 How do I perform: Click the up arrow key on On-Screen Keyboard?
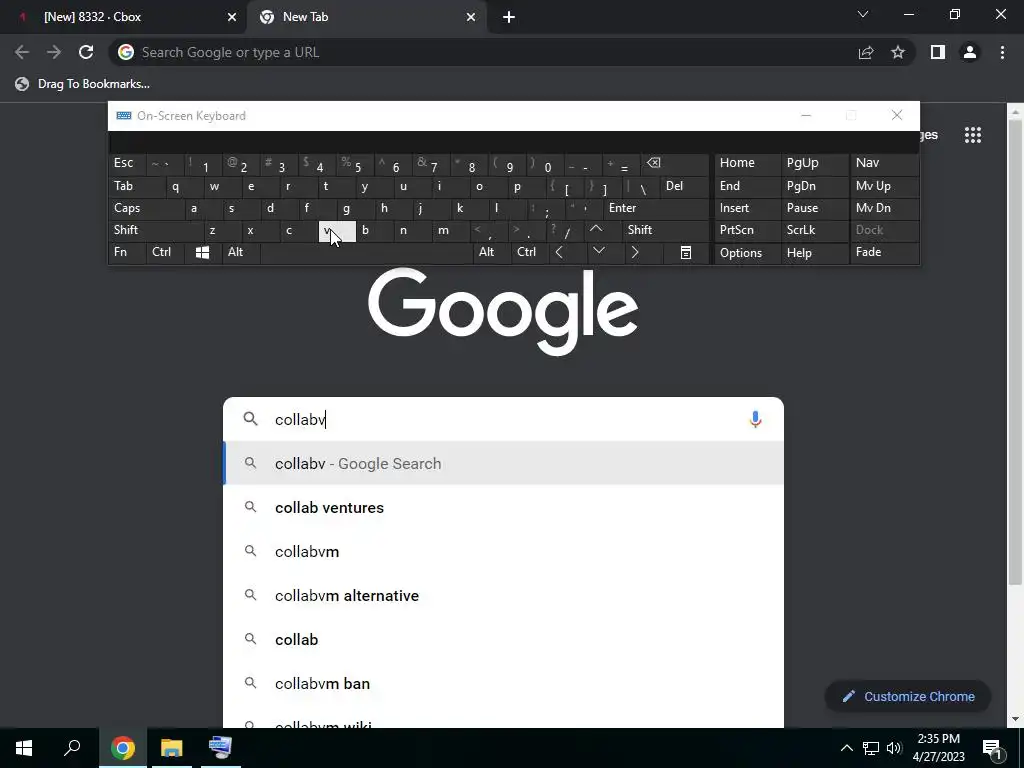coord(596,230)
